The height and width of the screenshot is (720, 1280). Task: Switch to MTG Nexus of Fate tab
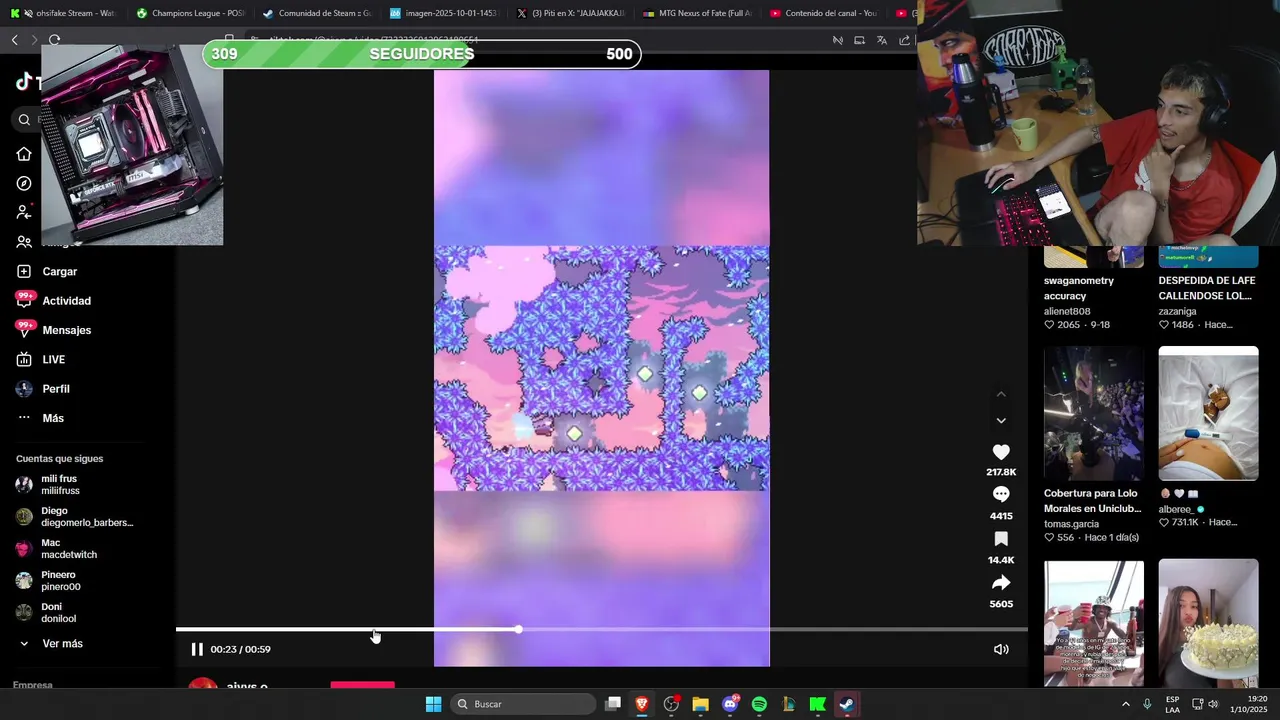click(697, 13)
